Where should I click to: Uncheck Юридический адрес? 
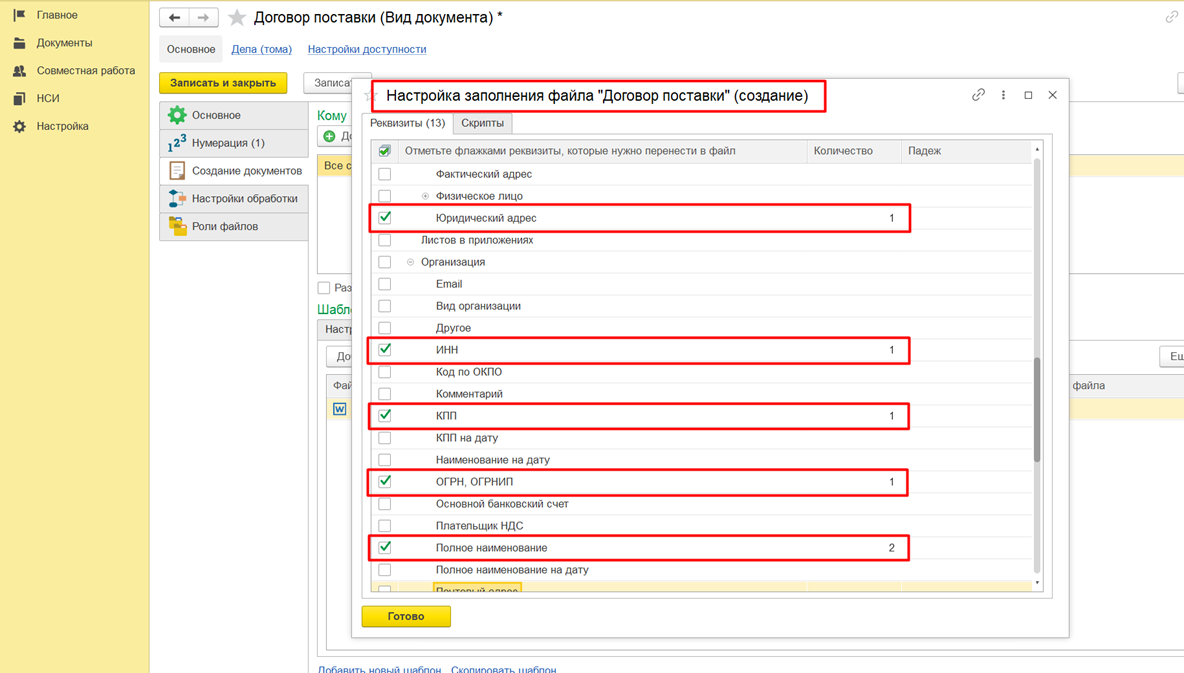tap(384, 218)
